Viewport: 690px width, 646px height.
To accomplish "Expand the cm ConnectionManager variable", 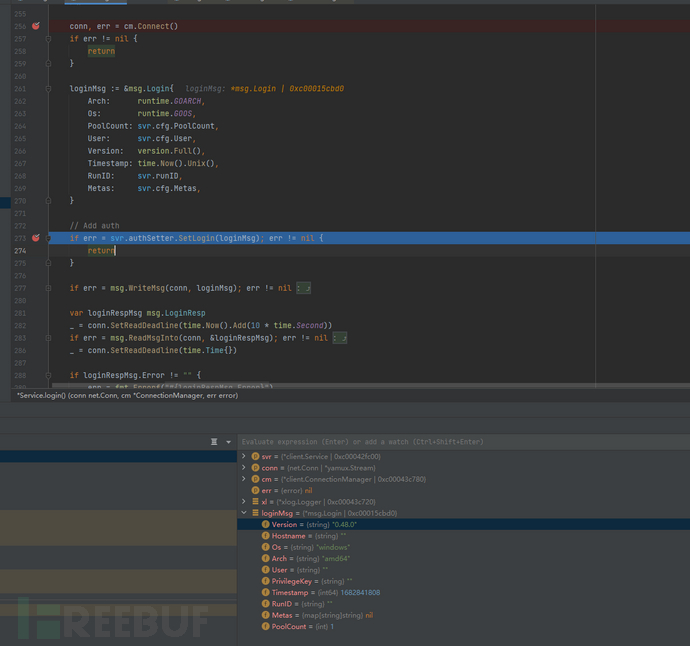I will 244,479.
